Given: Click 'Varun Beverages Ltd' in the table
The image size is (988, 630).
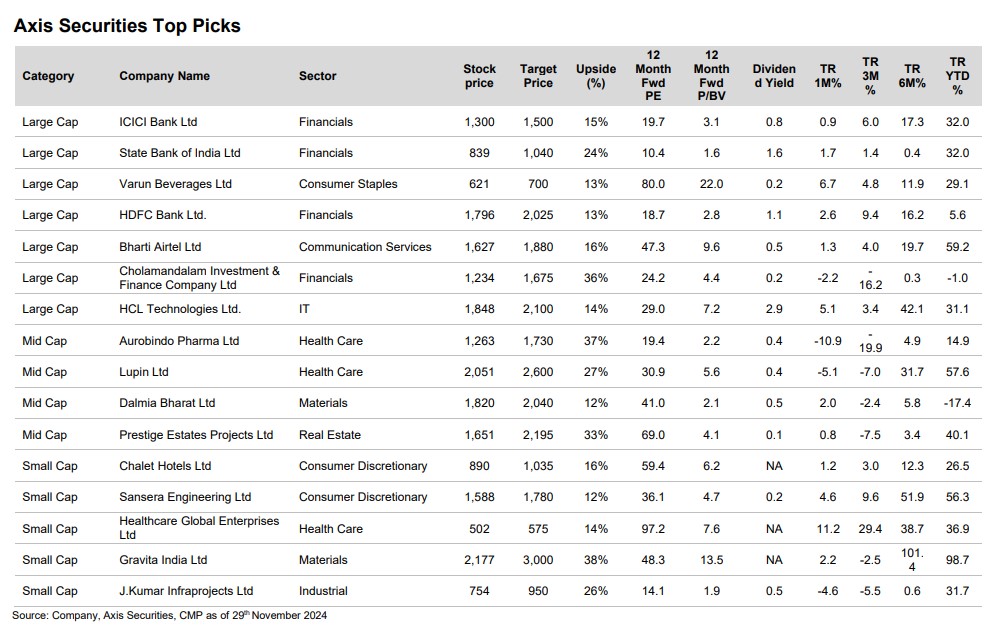Looking at the screenshot, I should [175, 184].
